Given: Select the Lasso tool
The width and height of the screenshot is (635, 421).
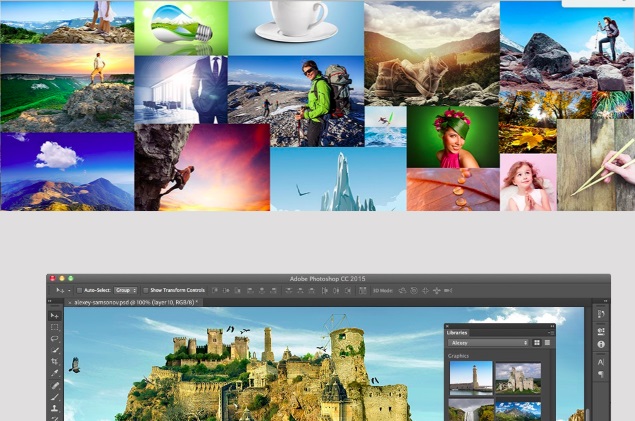Looking at the screenshot, I should tap(55, 339).
